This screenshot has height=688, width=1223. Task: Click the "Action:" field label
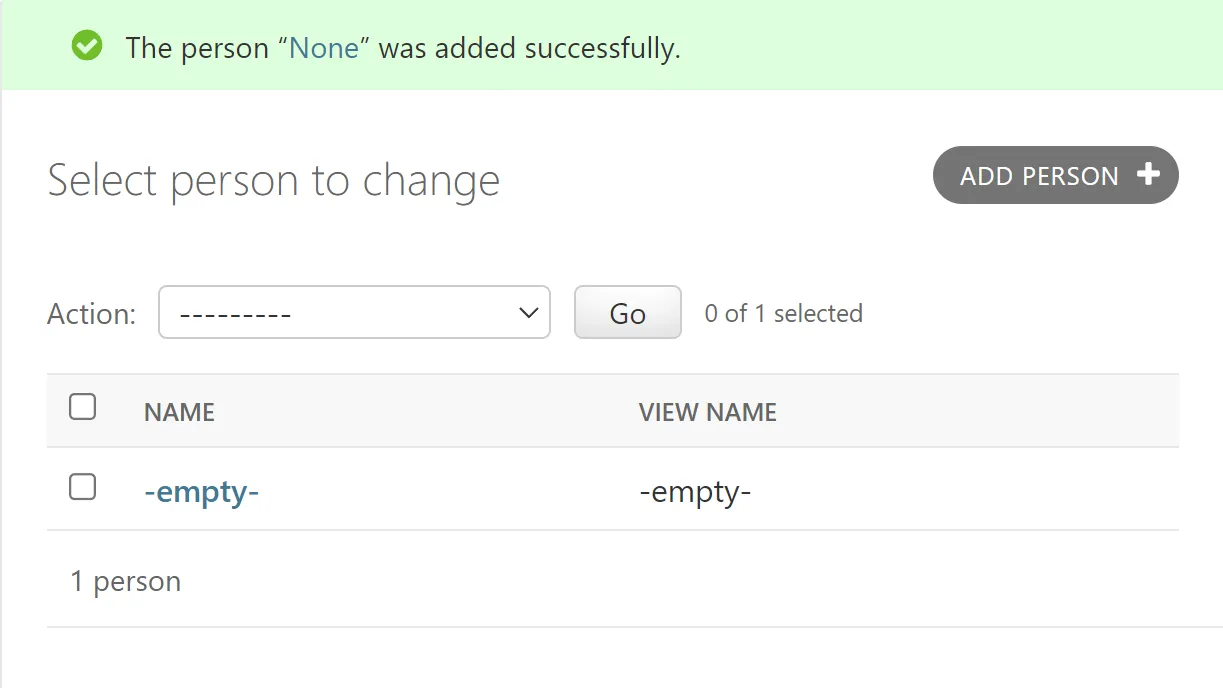click(x=91, y=314)
